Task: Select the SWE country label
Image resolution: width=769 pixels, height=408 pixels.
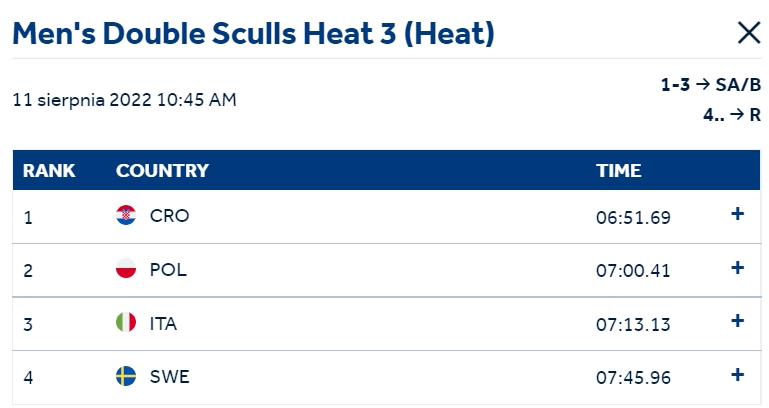Action: click(170, 377)
